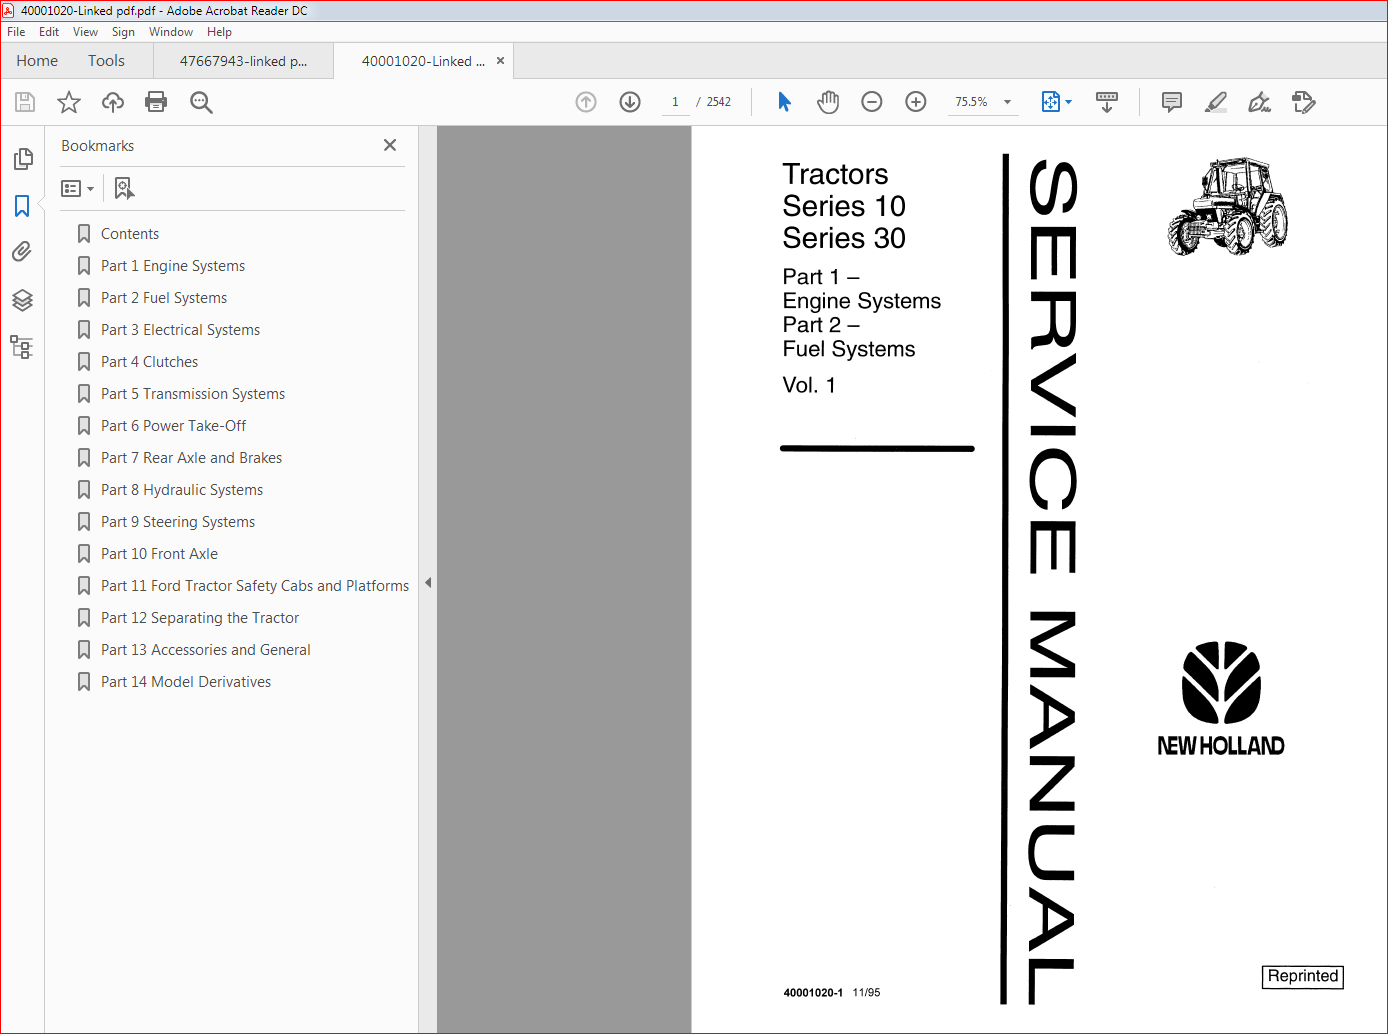Click the Reprinted box on cover page
1388x1034 pixels.
point(1303,976)
